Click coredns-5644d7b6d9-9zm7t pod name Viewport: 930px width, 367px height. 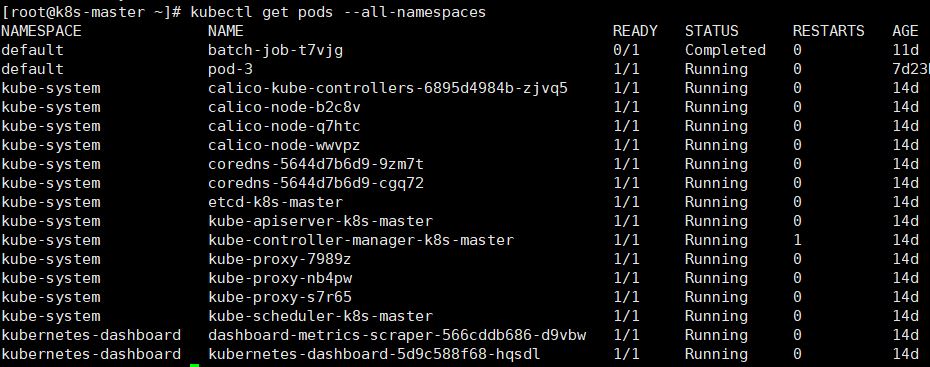pyautogui.click(x=316, y=164)
